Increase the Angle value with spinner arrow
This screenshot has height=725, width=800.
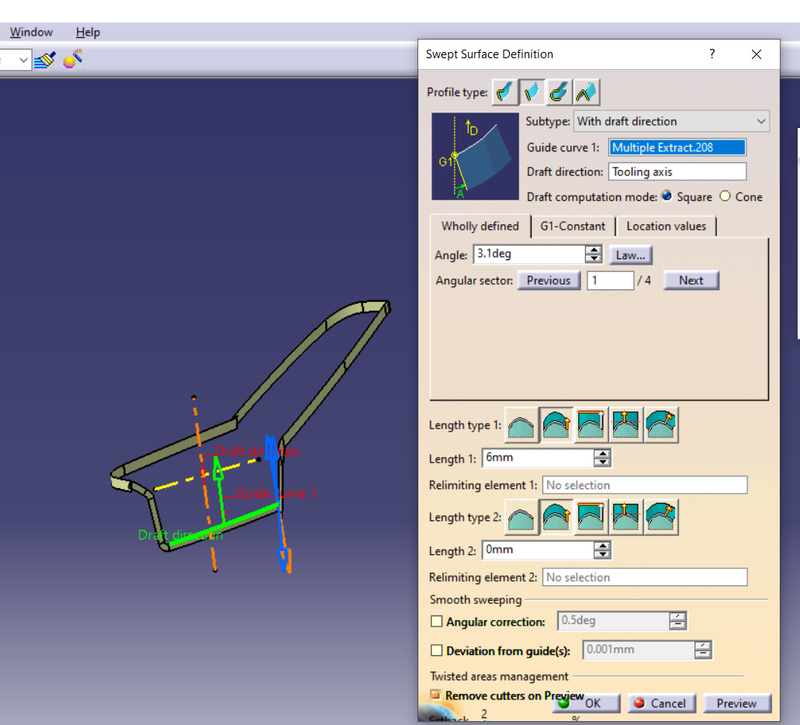coord(593,250)
